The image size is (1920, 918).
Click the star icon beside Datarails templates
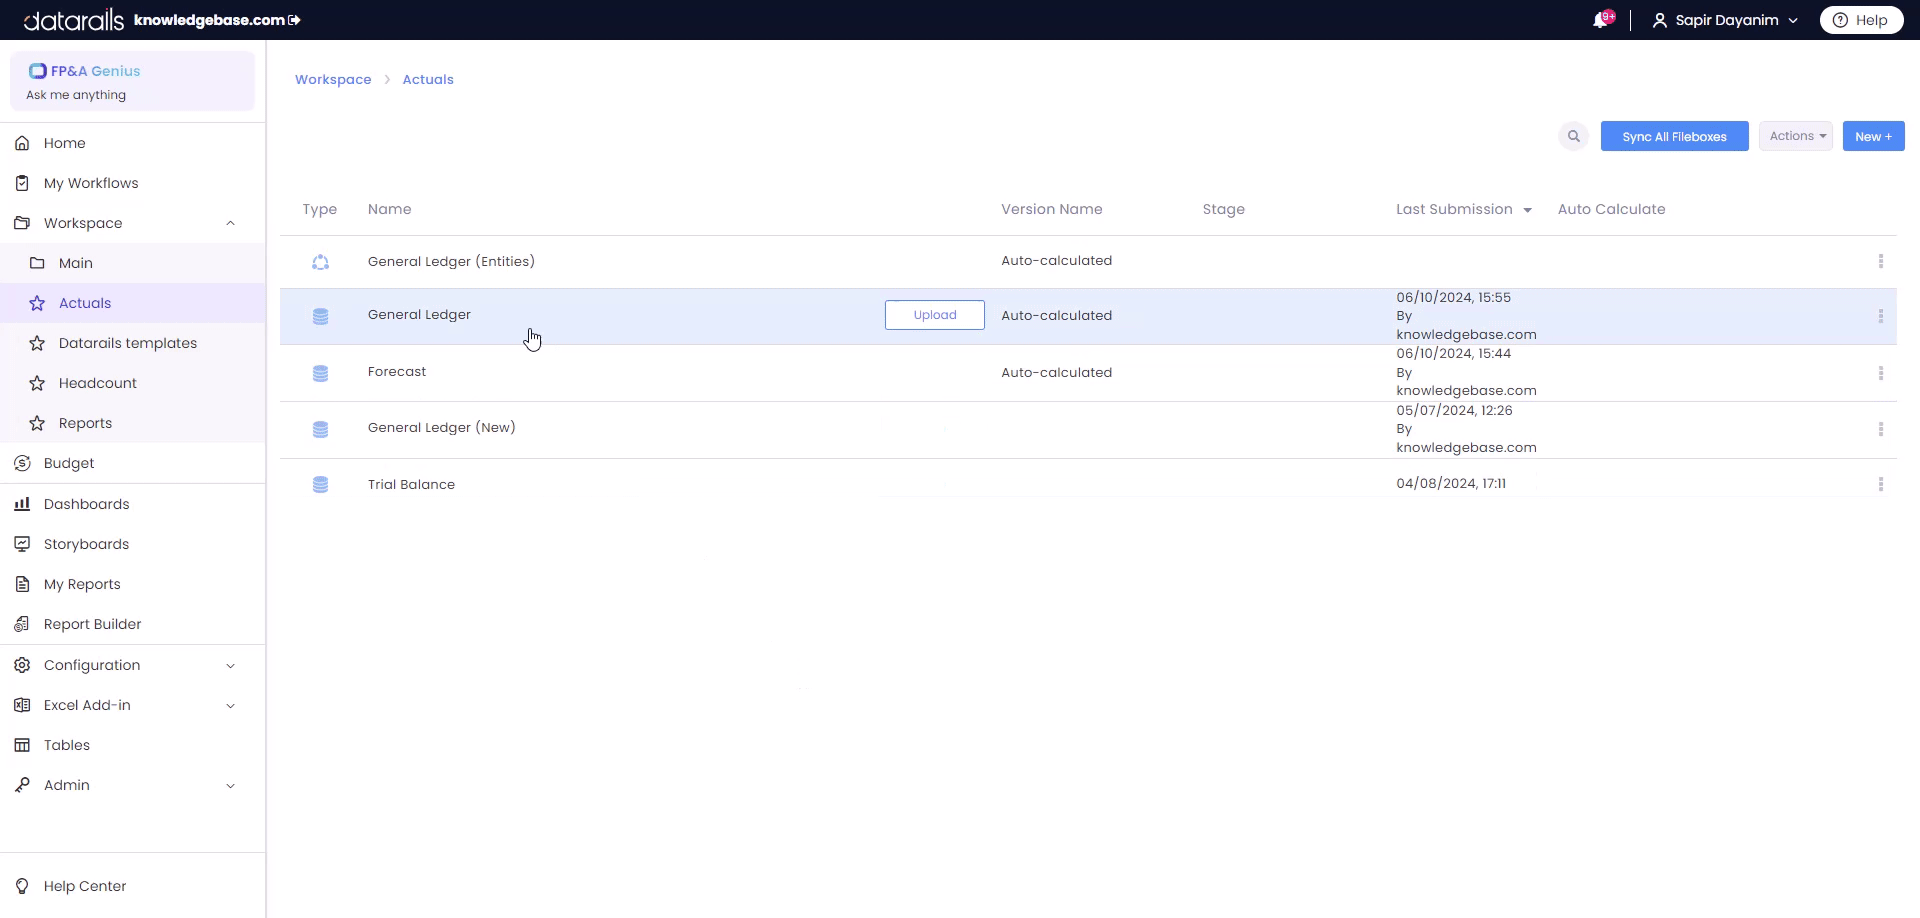37,343
